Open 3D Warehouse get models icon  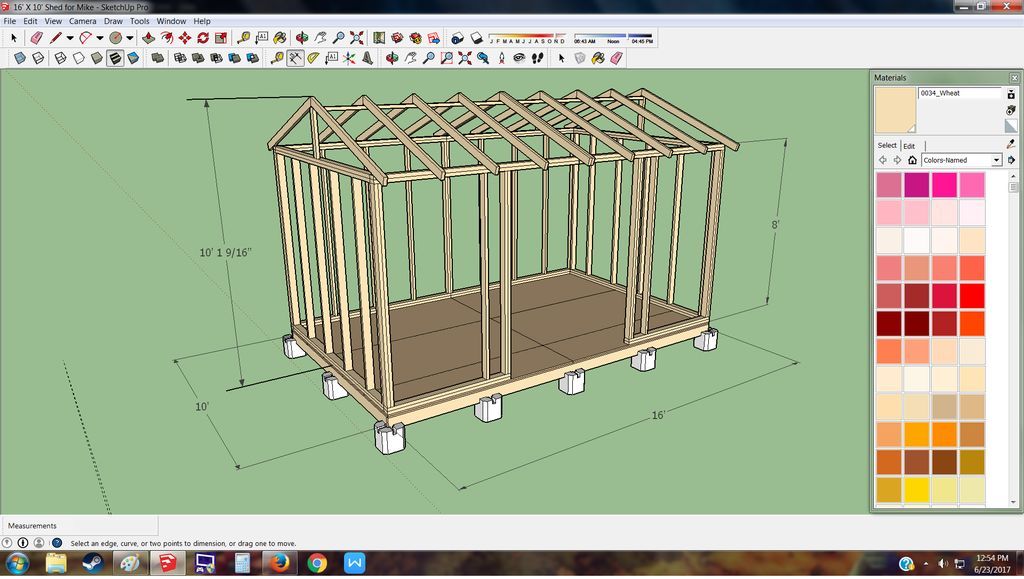[397, 38]
